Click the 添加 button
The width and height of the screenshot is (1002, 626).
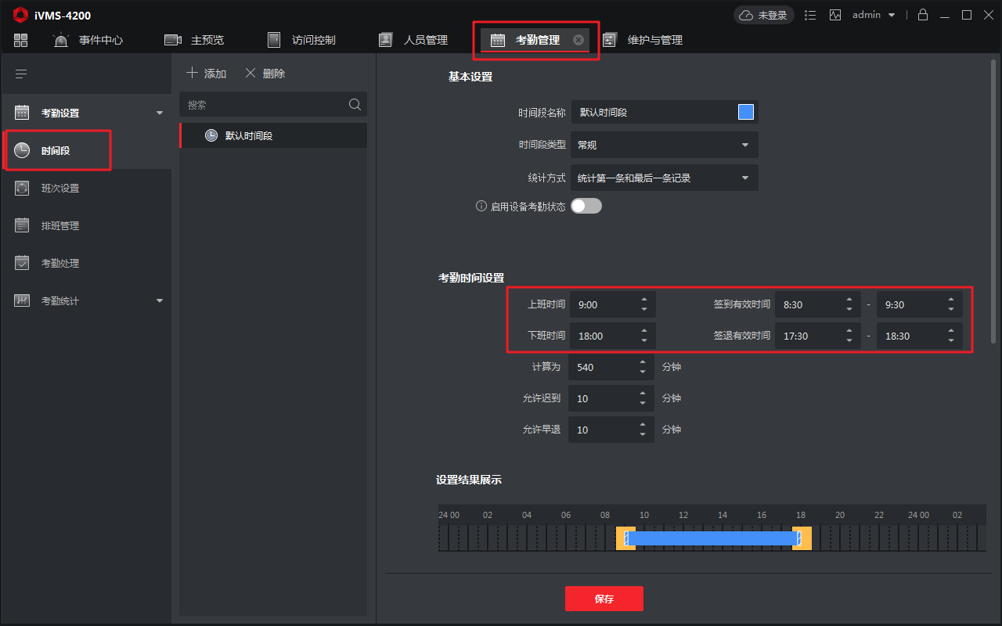[207, 74]
